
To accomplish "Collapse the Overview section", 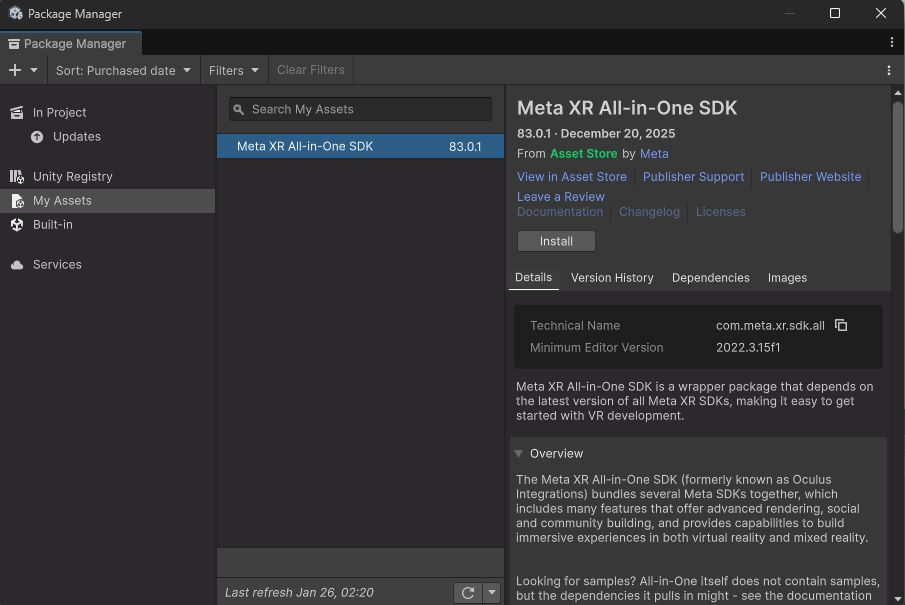I will click(x=521, y=453).
